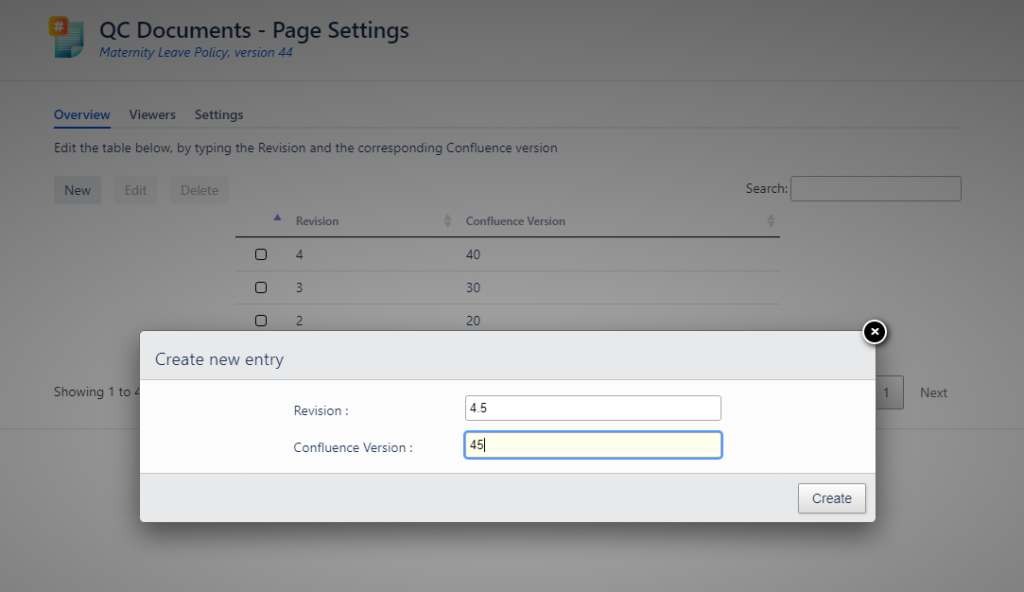The image size is (1024, 592).
Task: Check the box next to Revision 2
Action: click(x=261, y=321)
